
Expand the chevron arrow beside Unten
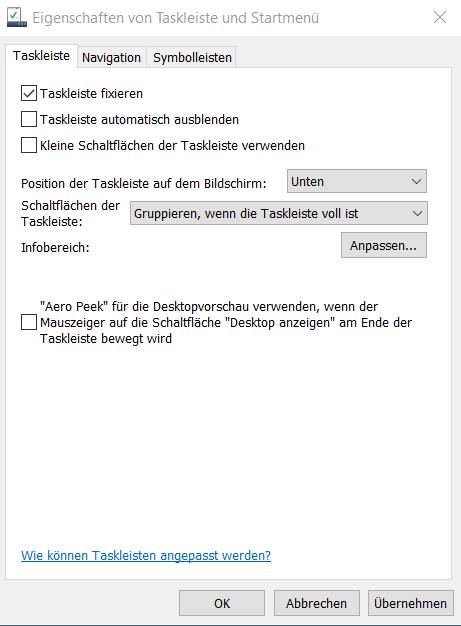[x=416, y=181]
